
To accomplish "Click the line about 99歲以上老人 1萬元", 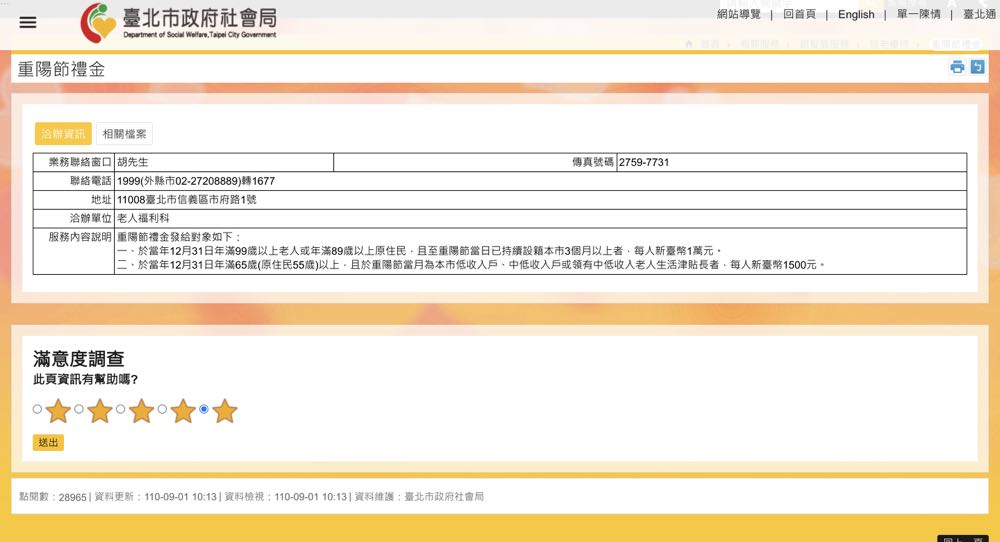I will coord(420,251).
